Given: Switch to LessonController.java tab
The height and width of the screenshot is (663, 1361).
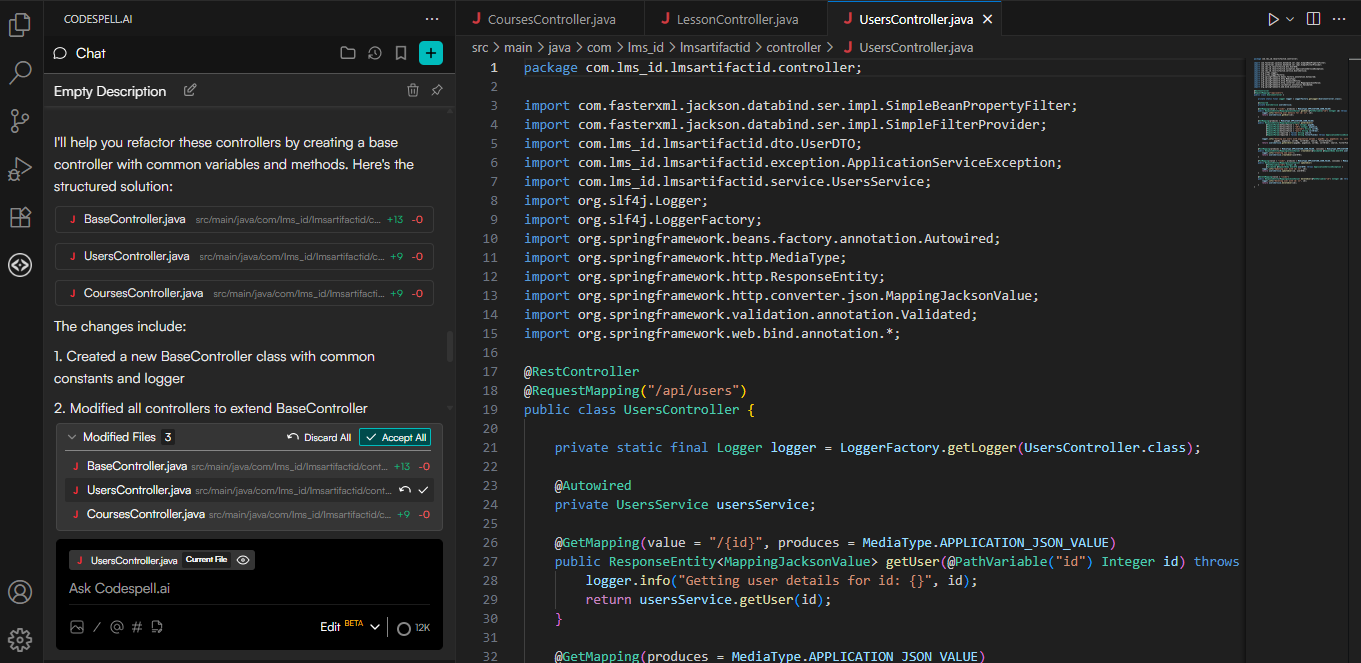Looking at the screenshot, I should click(736, 19).
